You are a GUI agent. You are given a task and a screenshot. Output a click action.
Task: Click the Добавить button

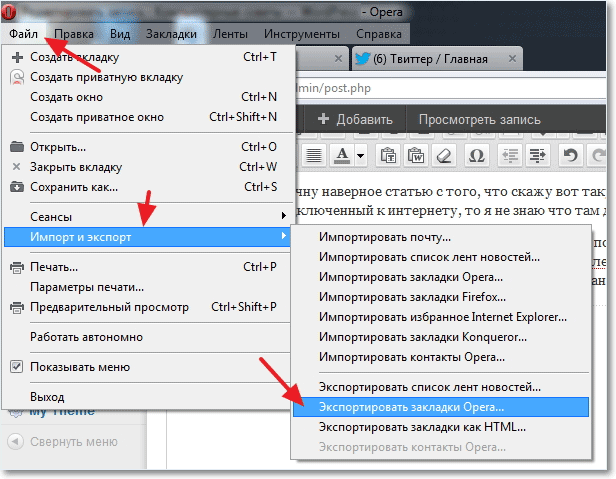pyautogui.click(x=355, y=119)
